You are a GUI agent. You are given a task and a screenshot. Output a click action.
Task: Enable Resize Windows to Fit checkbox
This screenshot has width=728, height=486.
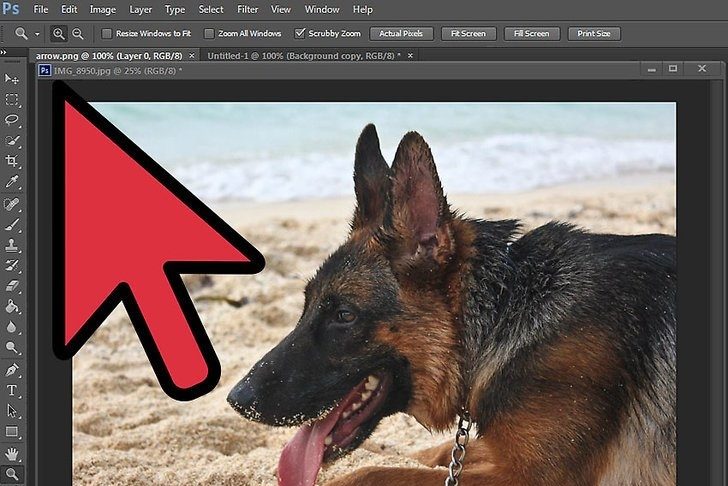coord(107,34)
